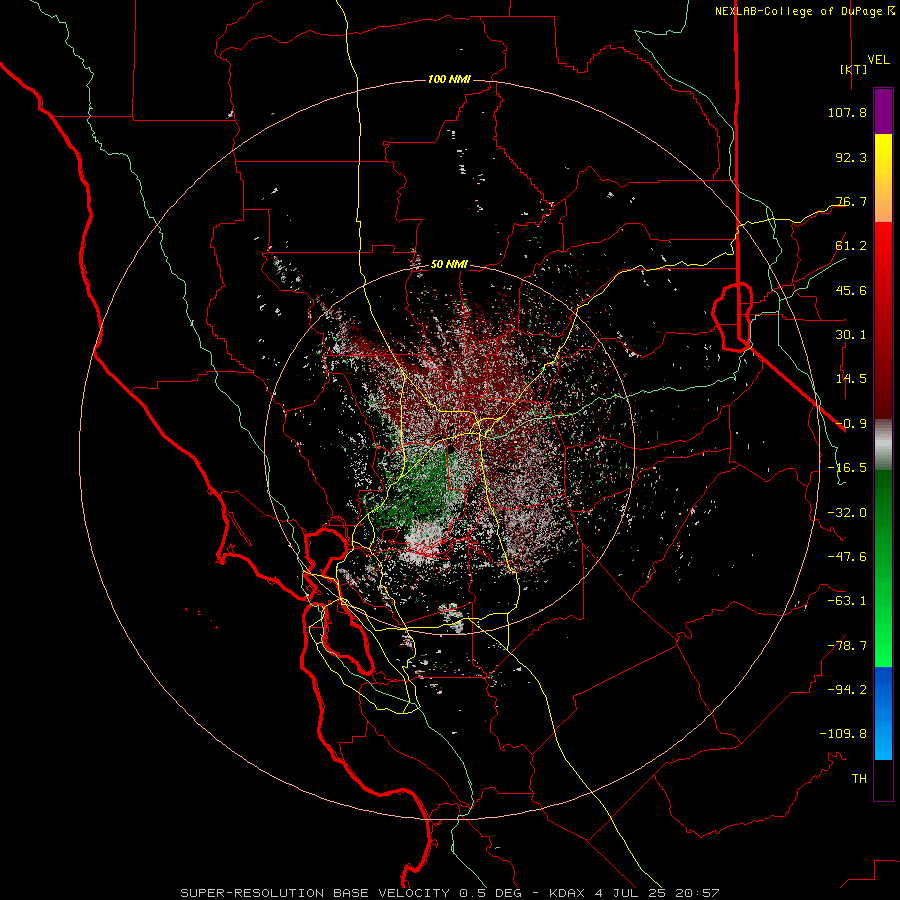Click the -94.2 velocity label
The image size is (900, 900).
point(847,690)
